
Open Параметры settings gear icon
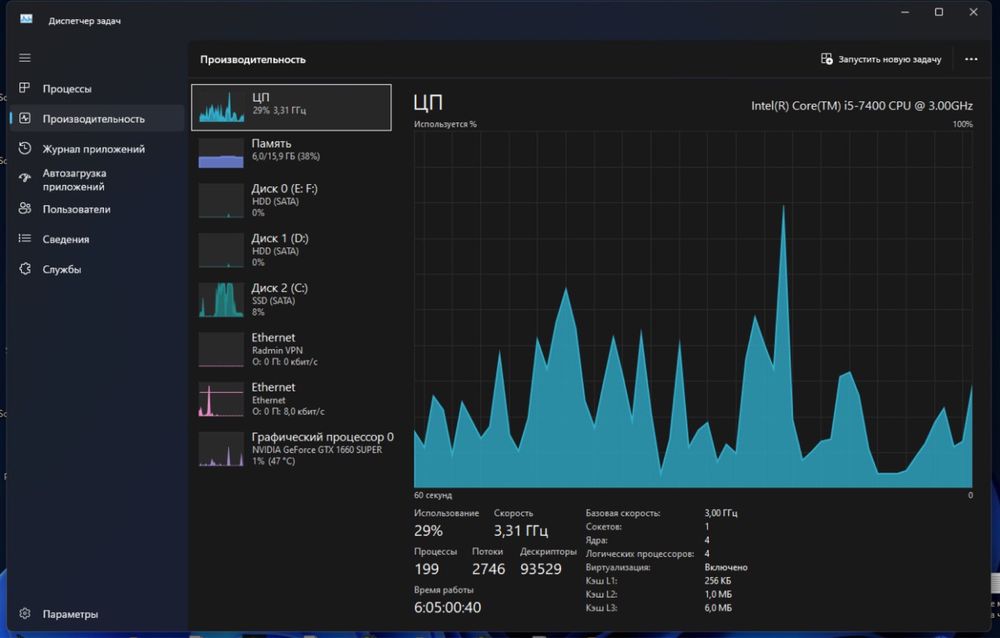pyautogui.click(x=25, y=614)
